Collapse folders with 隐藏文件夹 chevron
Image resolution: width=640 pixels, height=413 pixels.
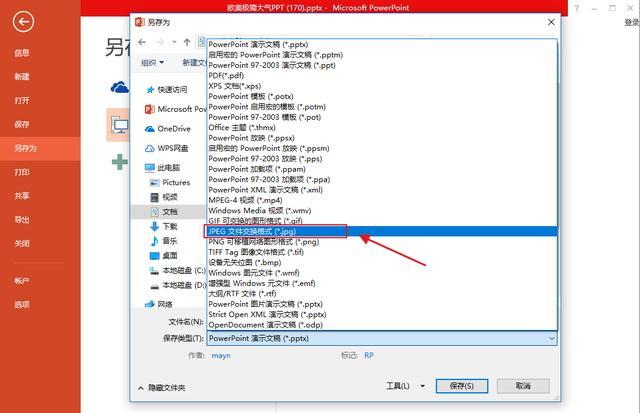coord(141,388)
